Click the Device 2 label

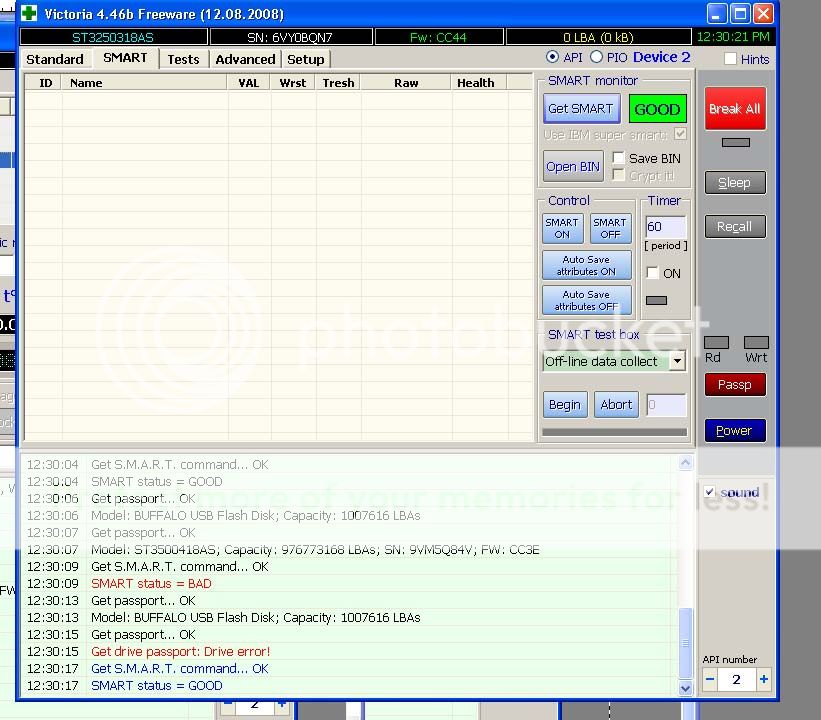pyautogui.click(x=661, y=57)
